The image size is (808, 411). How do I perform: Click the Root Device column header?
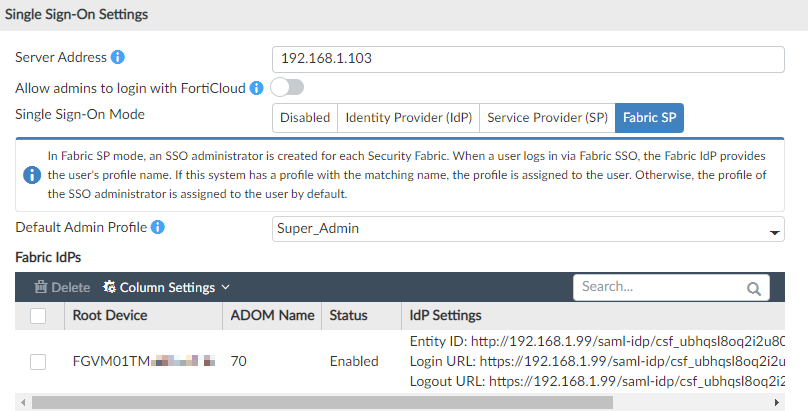110,316
